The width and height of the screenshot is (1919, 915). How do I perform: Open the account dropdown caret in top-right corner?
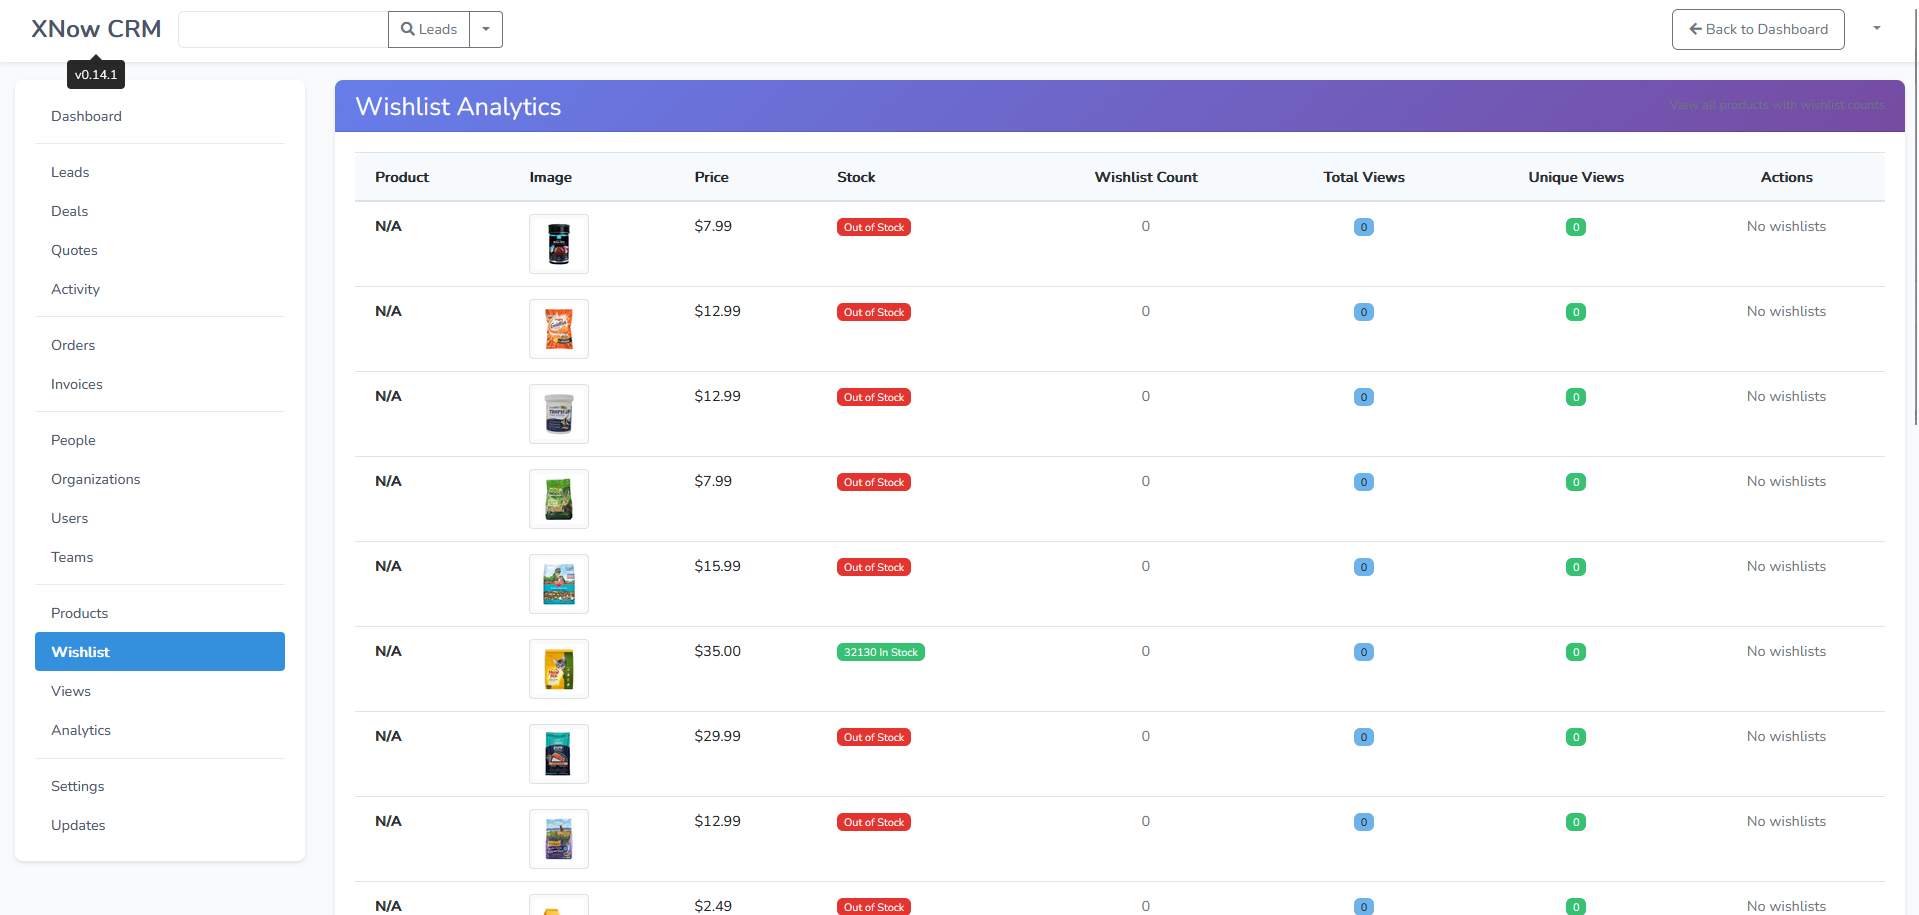[x=1876, y=29]
